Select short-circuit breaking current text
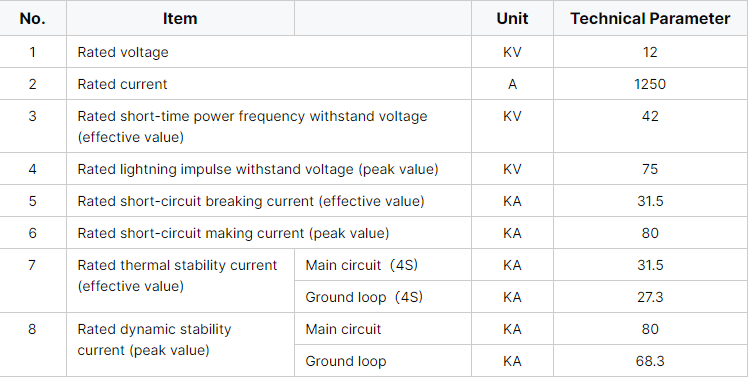This screenshot has width=751, height=379. point(251,201)
